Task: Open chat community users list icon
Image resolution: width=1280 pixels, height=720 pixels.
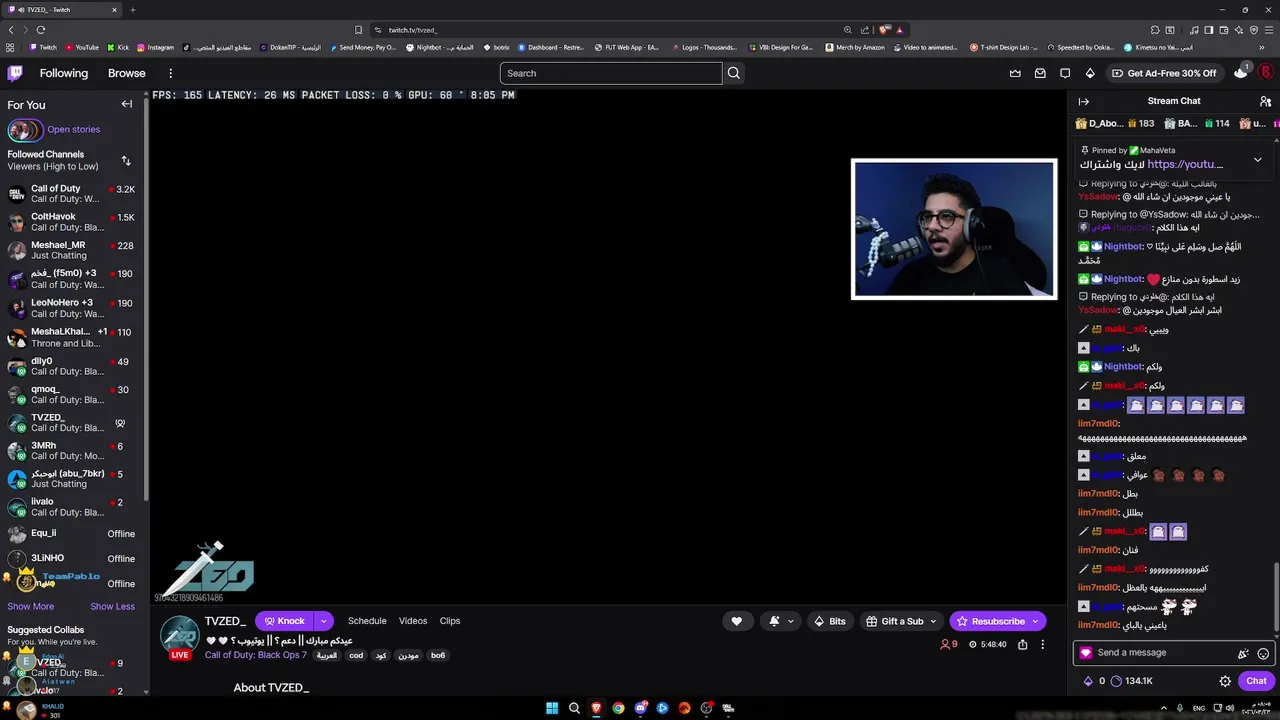Action: [1265, 101]
